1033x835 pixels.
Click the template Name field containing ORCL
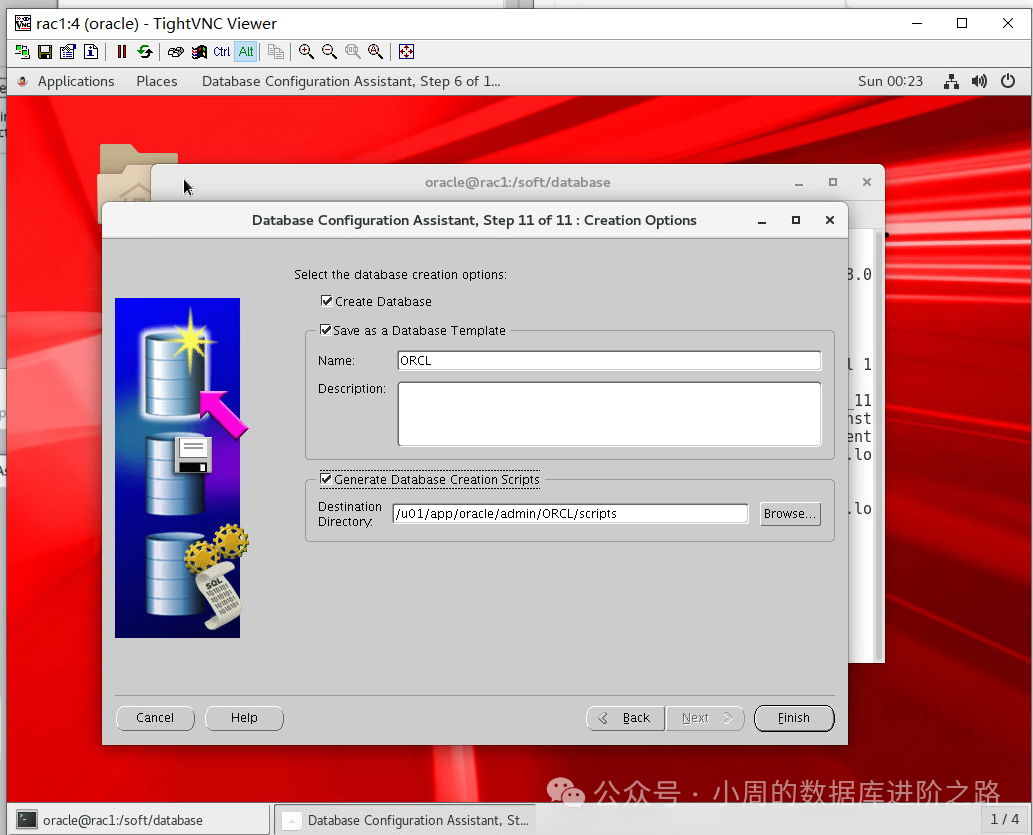[x=609, y=360]
